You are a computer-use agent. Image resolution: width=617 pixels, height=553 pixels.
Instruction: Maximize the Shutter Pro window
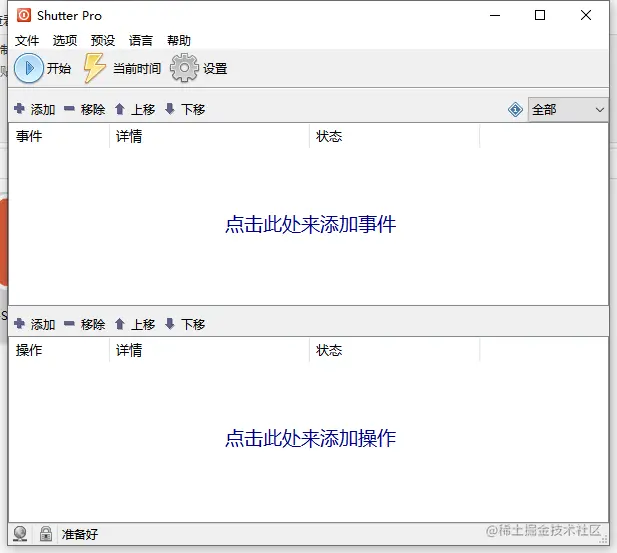(540, 15)
